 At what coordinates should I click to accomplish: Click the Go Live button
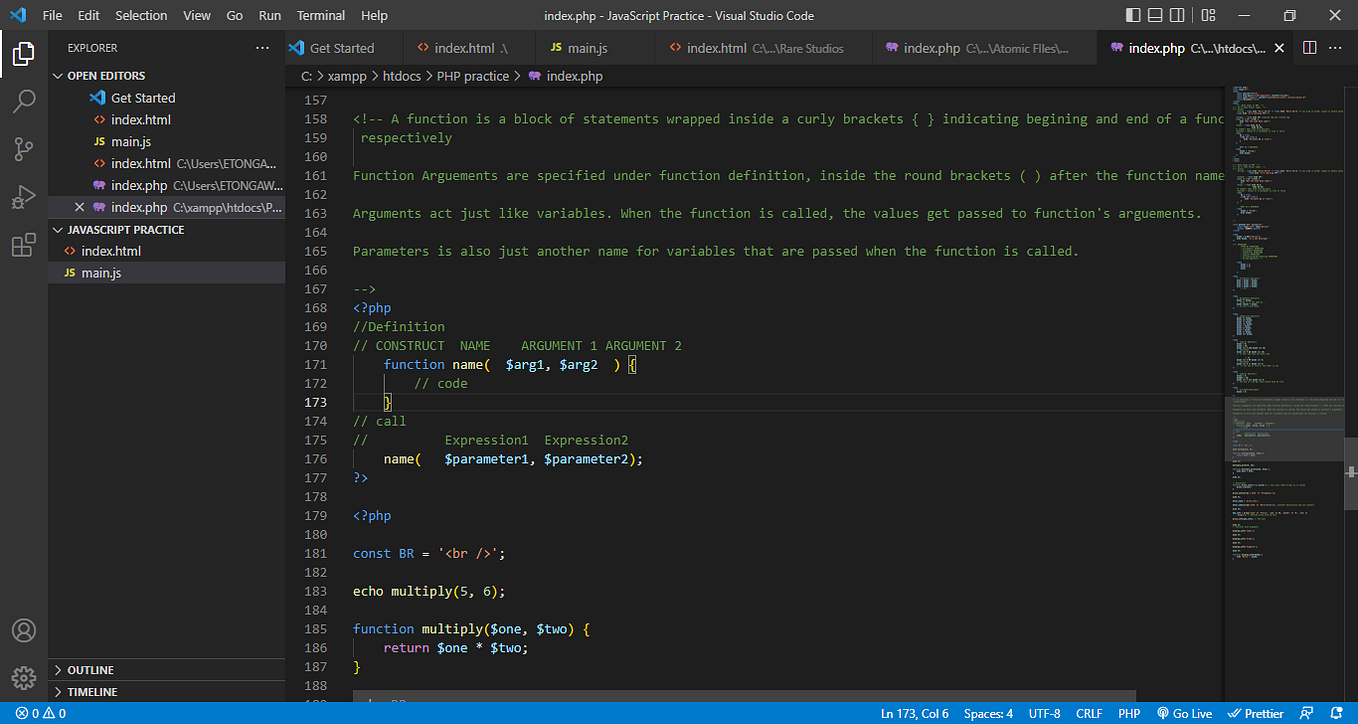[1184, 713]
